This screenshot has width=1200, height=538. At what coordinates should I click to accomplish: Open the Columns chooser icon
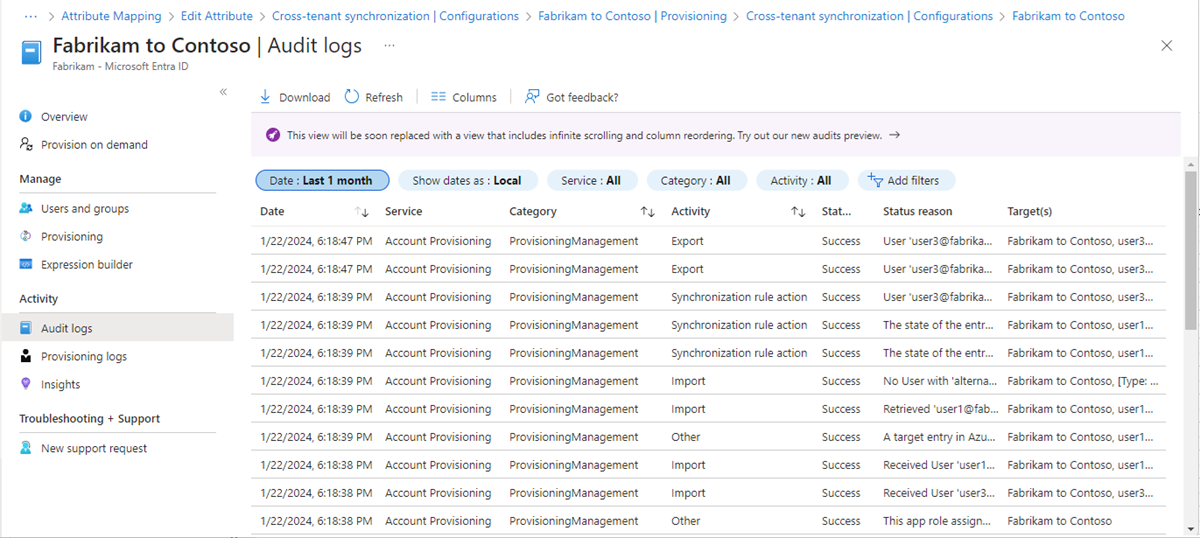438,97
